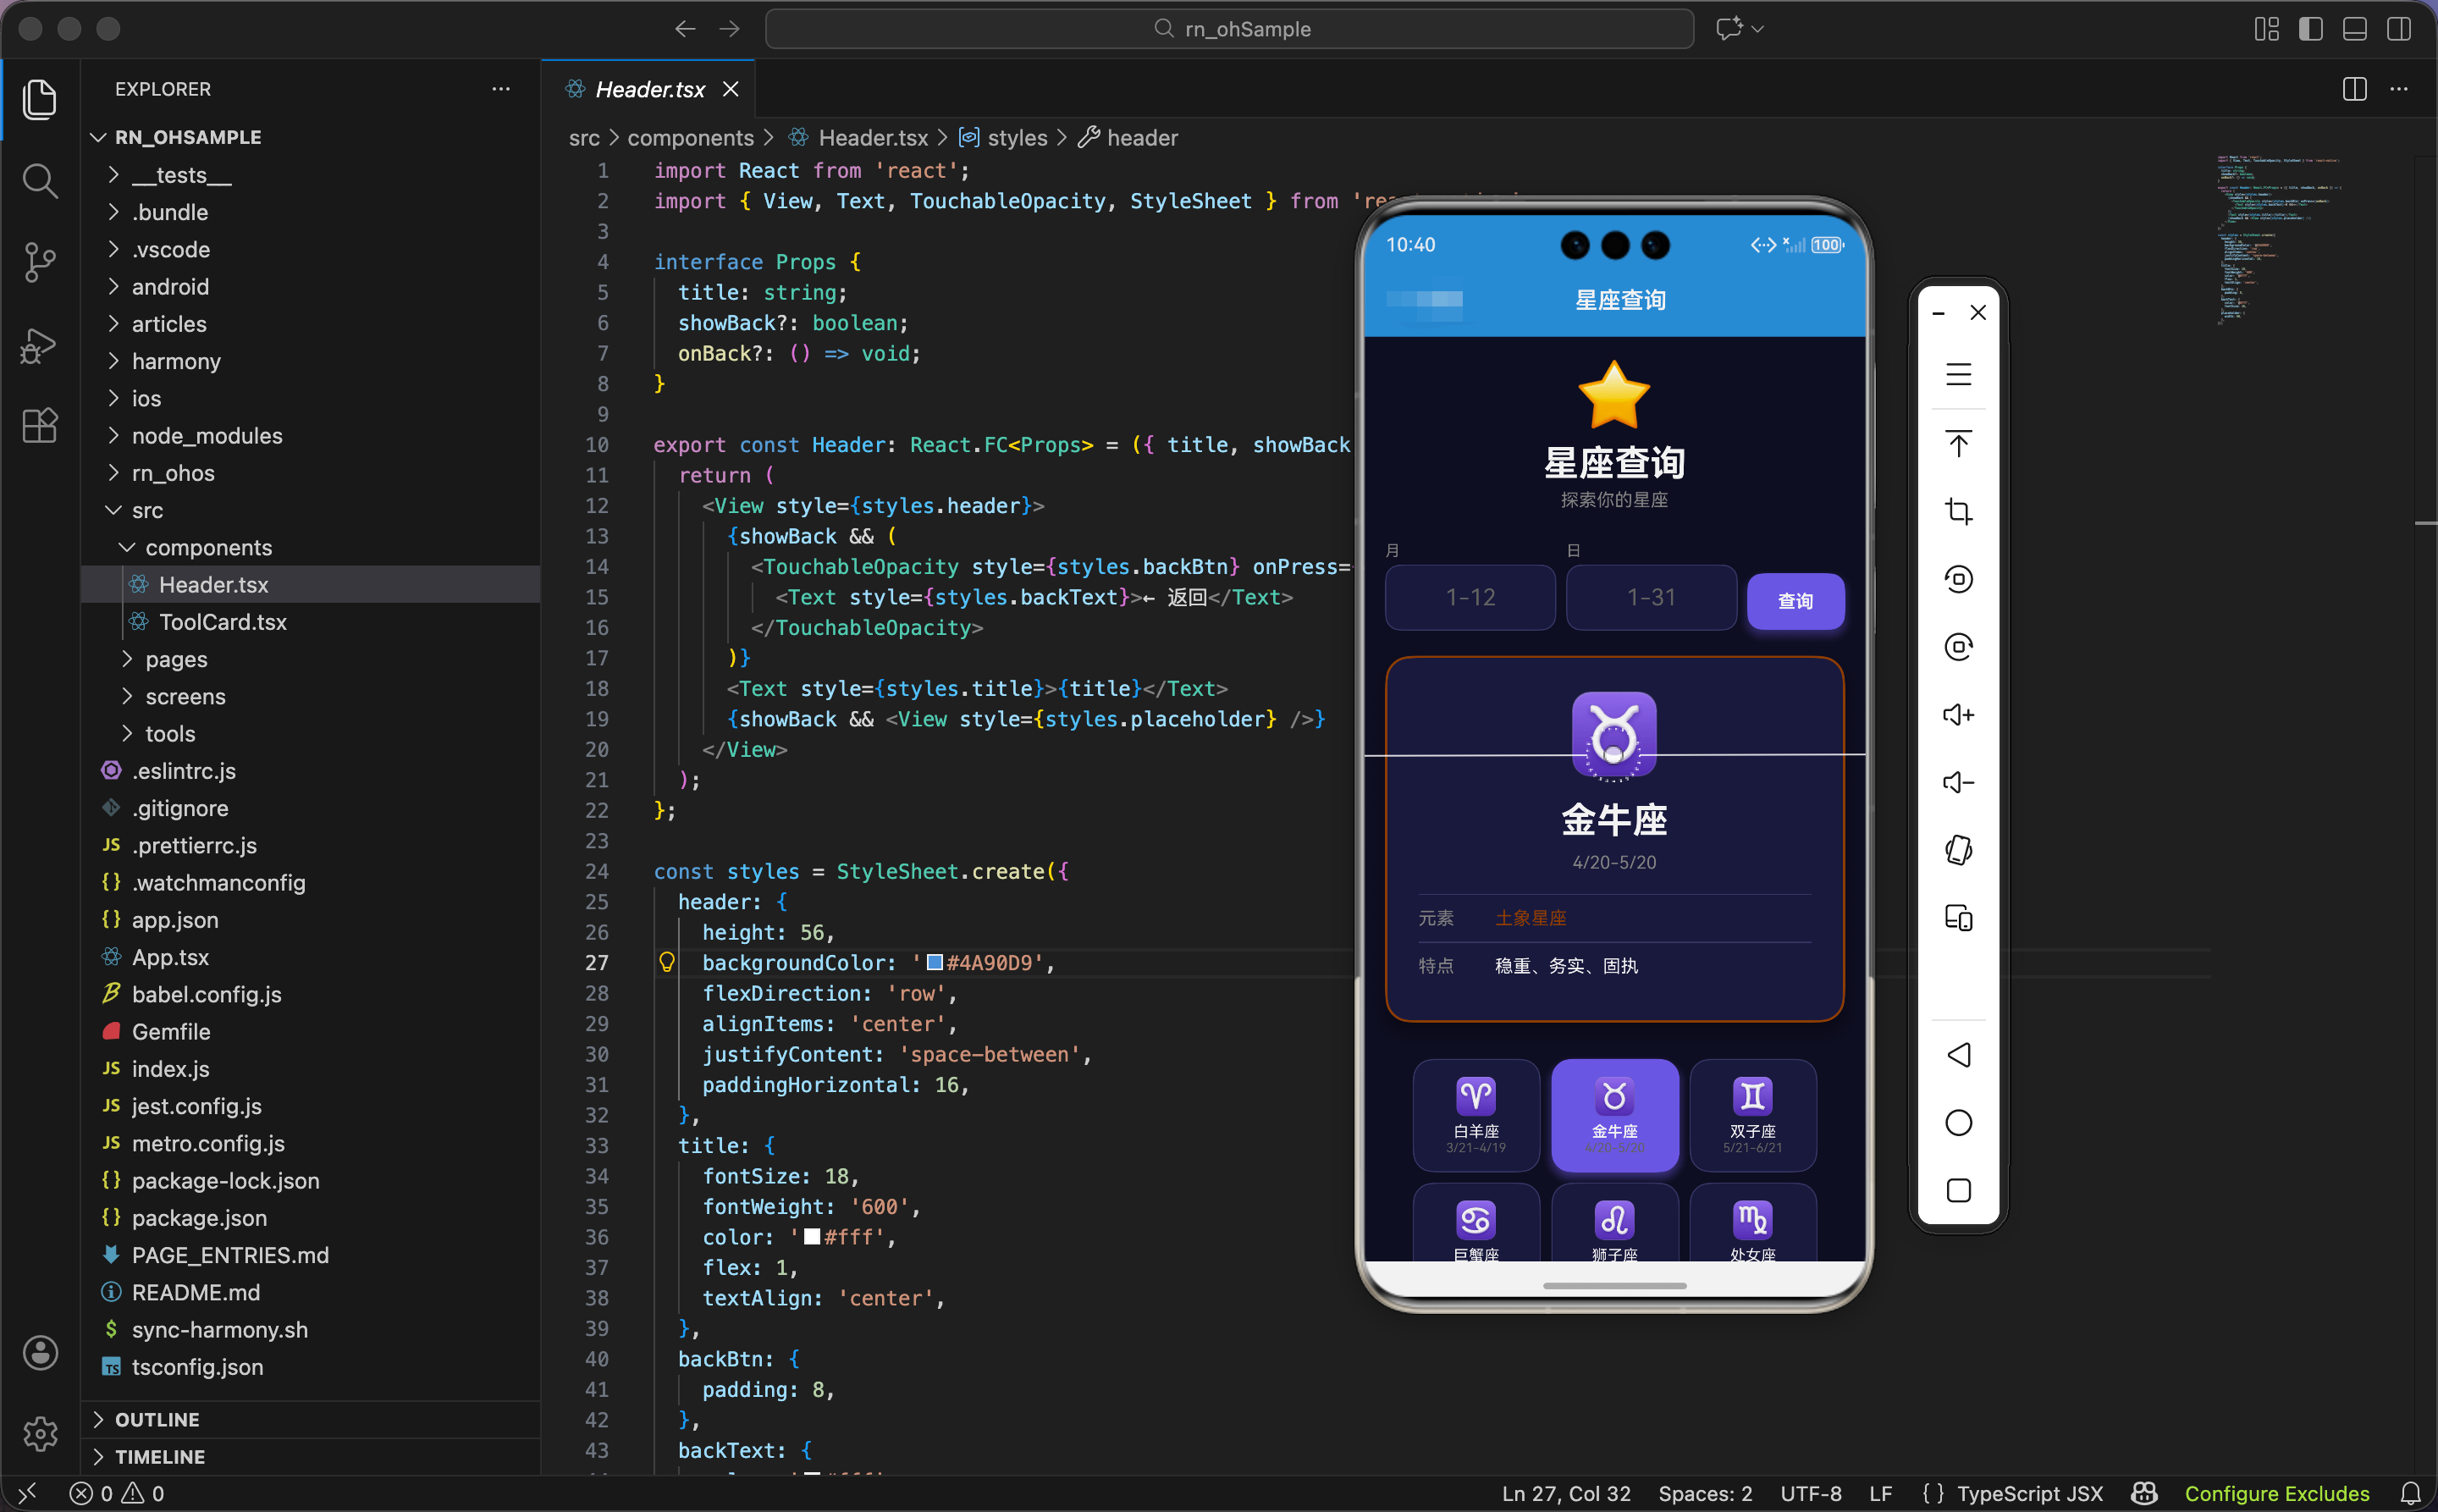Viewport: 2438px width, 1512px height.
Task: Open the Search view icon
Action: 39,181
